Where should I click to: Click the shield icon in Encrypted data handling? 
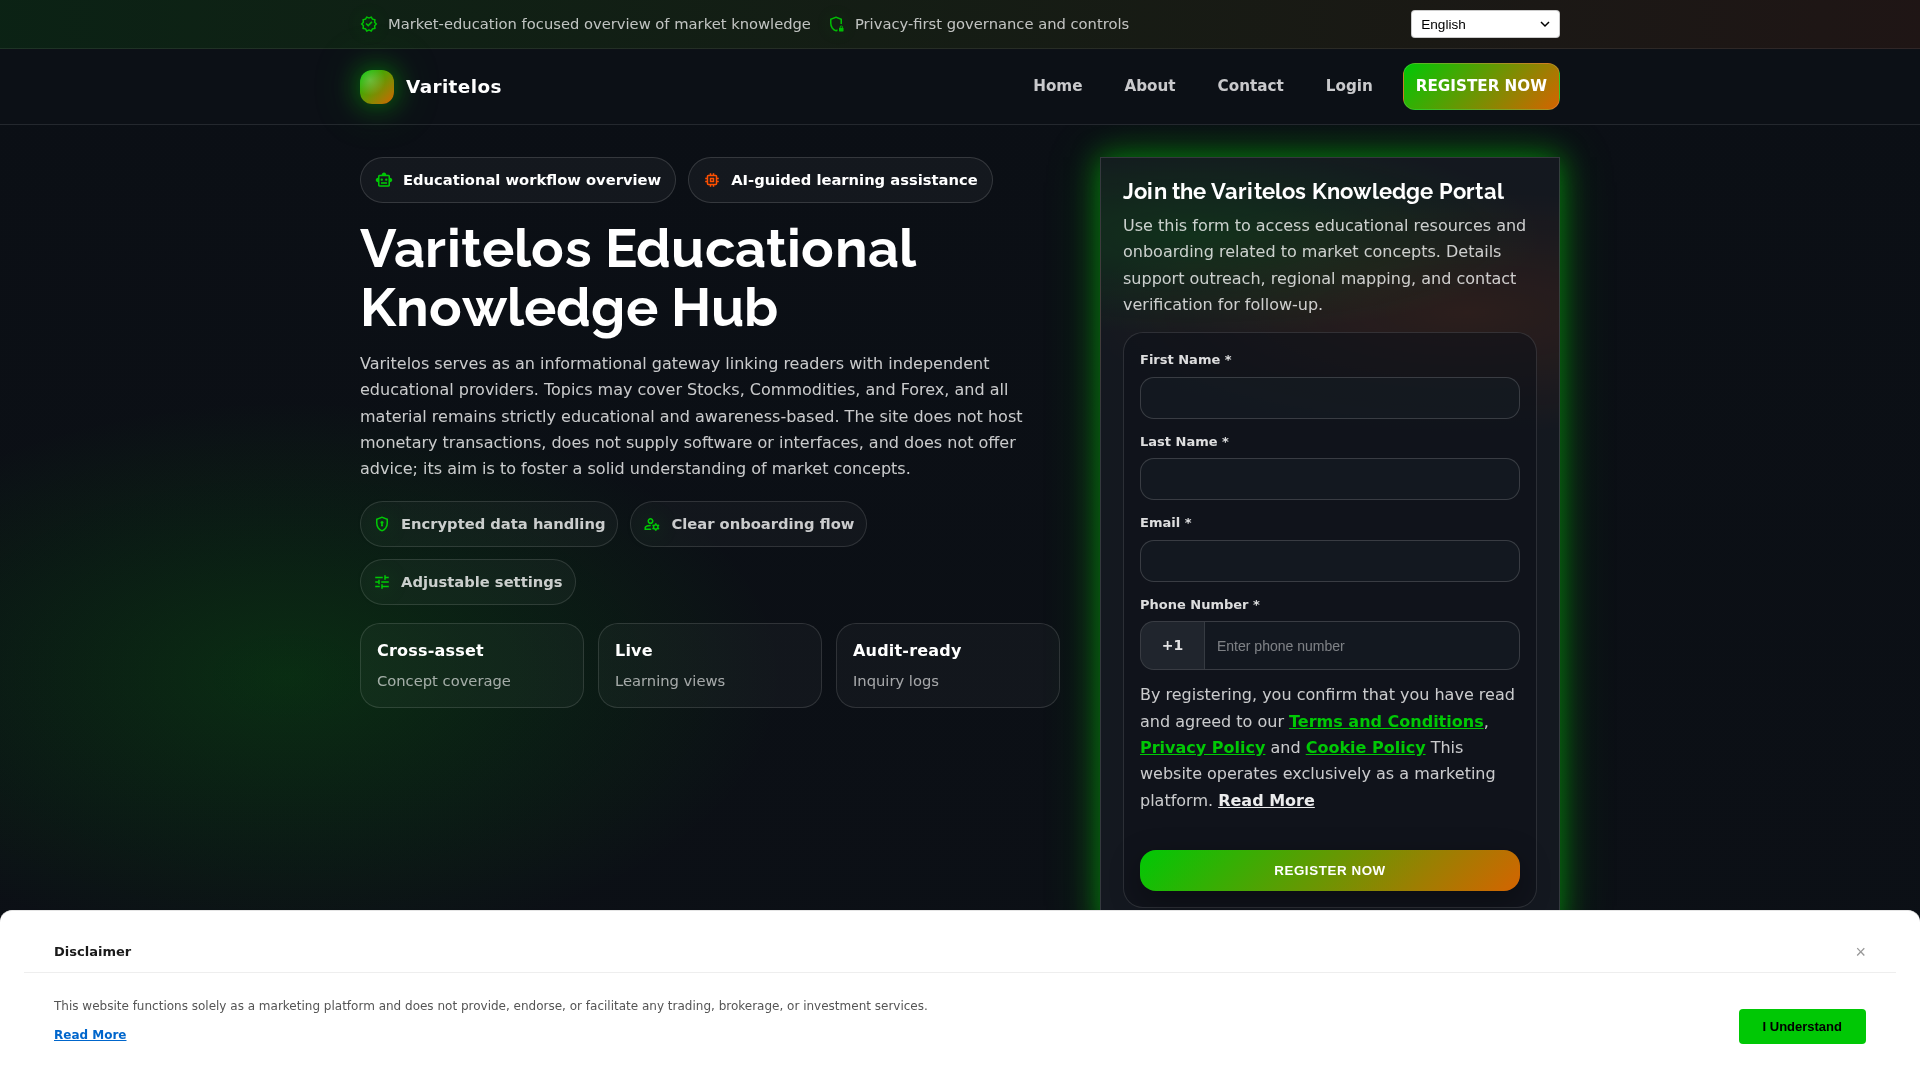(382, 524)
